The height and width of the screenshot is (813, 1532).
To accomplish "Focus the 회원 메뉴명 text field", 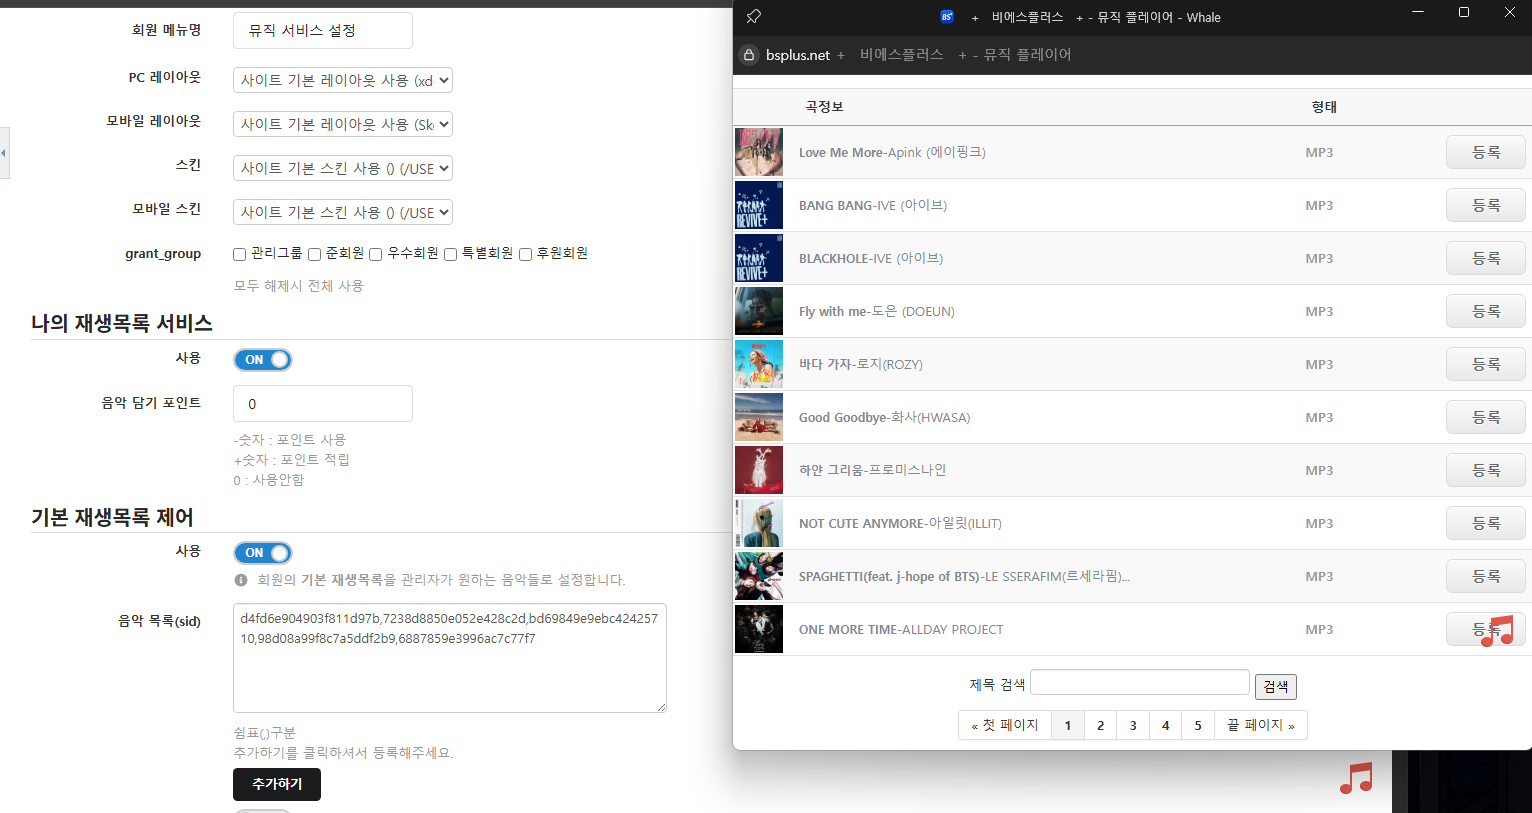I will (323, 31).
